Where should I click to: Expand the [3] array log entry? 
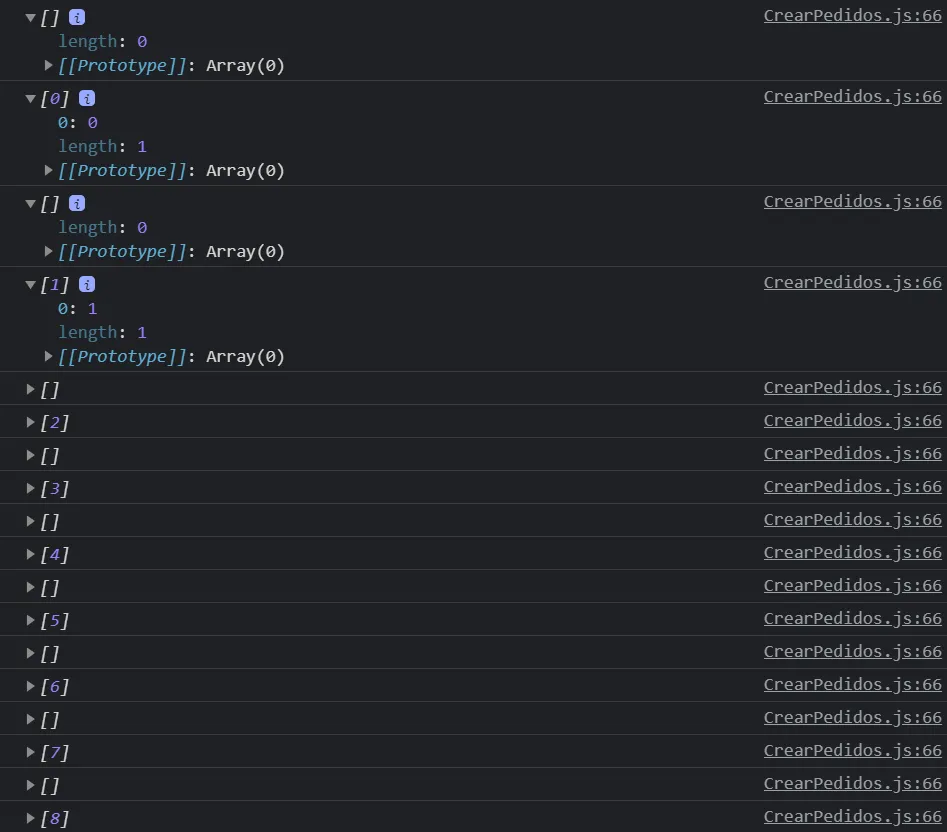30,488
